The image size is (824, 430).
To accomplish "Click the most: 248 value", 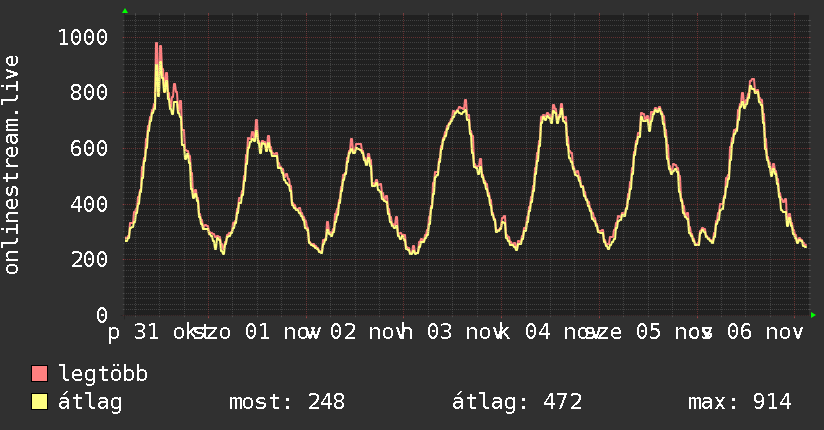I will (287, 402).
